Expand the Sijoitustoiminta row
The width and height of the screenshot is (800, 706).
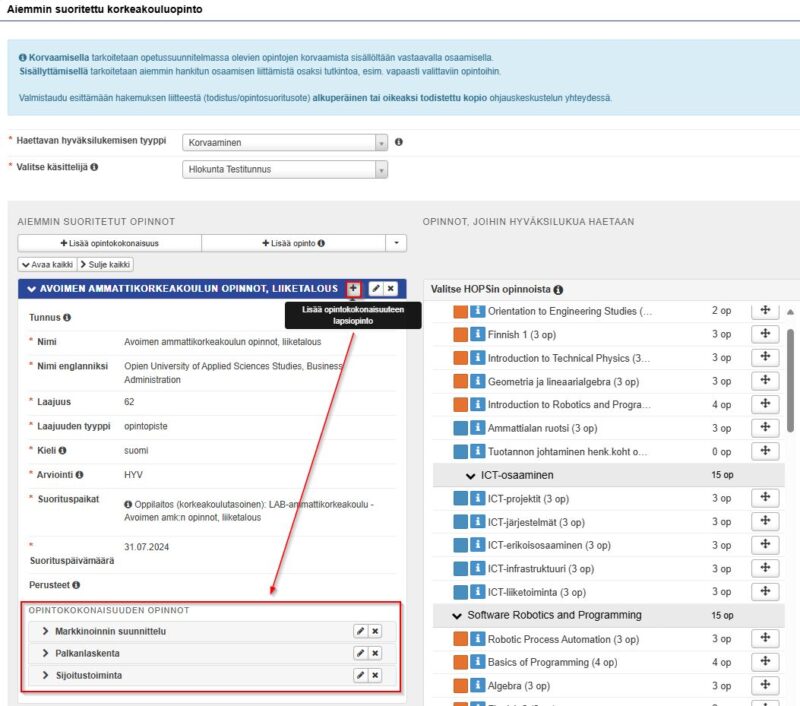coord(45,675)
